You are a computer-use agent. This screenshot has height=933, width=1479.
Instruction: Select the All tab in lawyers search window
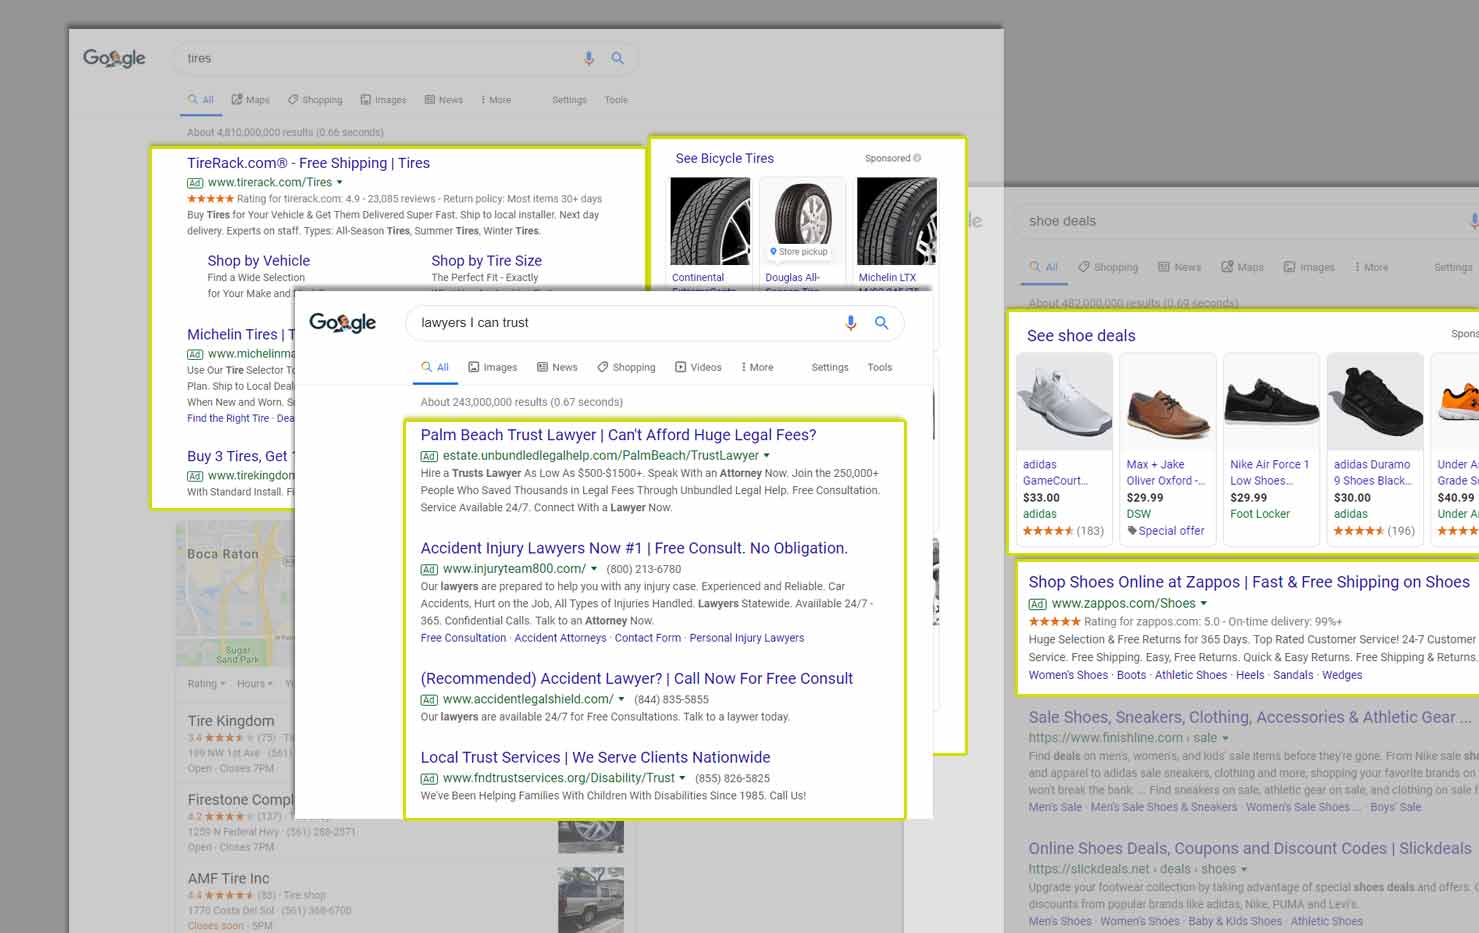tap(435, 367)
